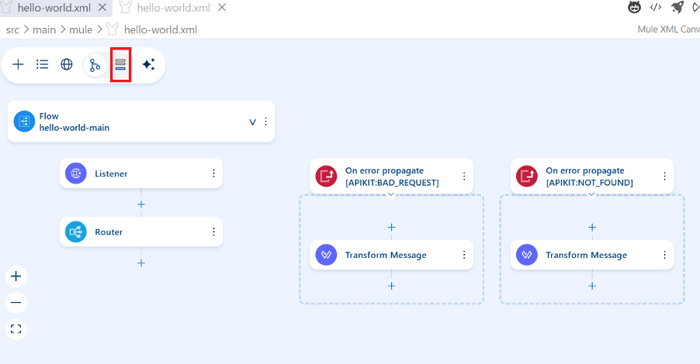Click the hello-world.xml breadcrumb entry
700x364 pixels.
[160, 30]
